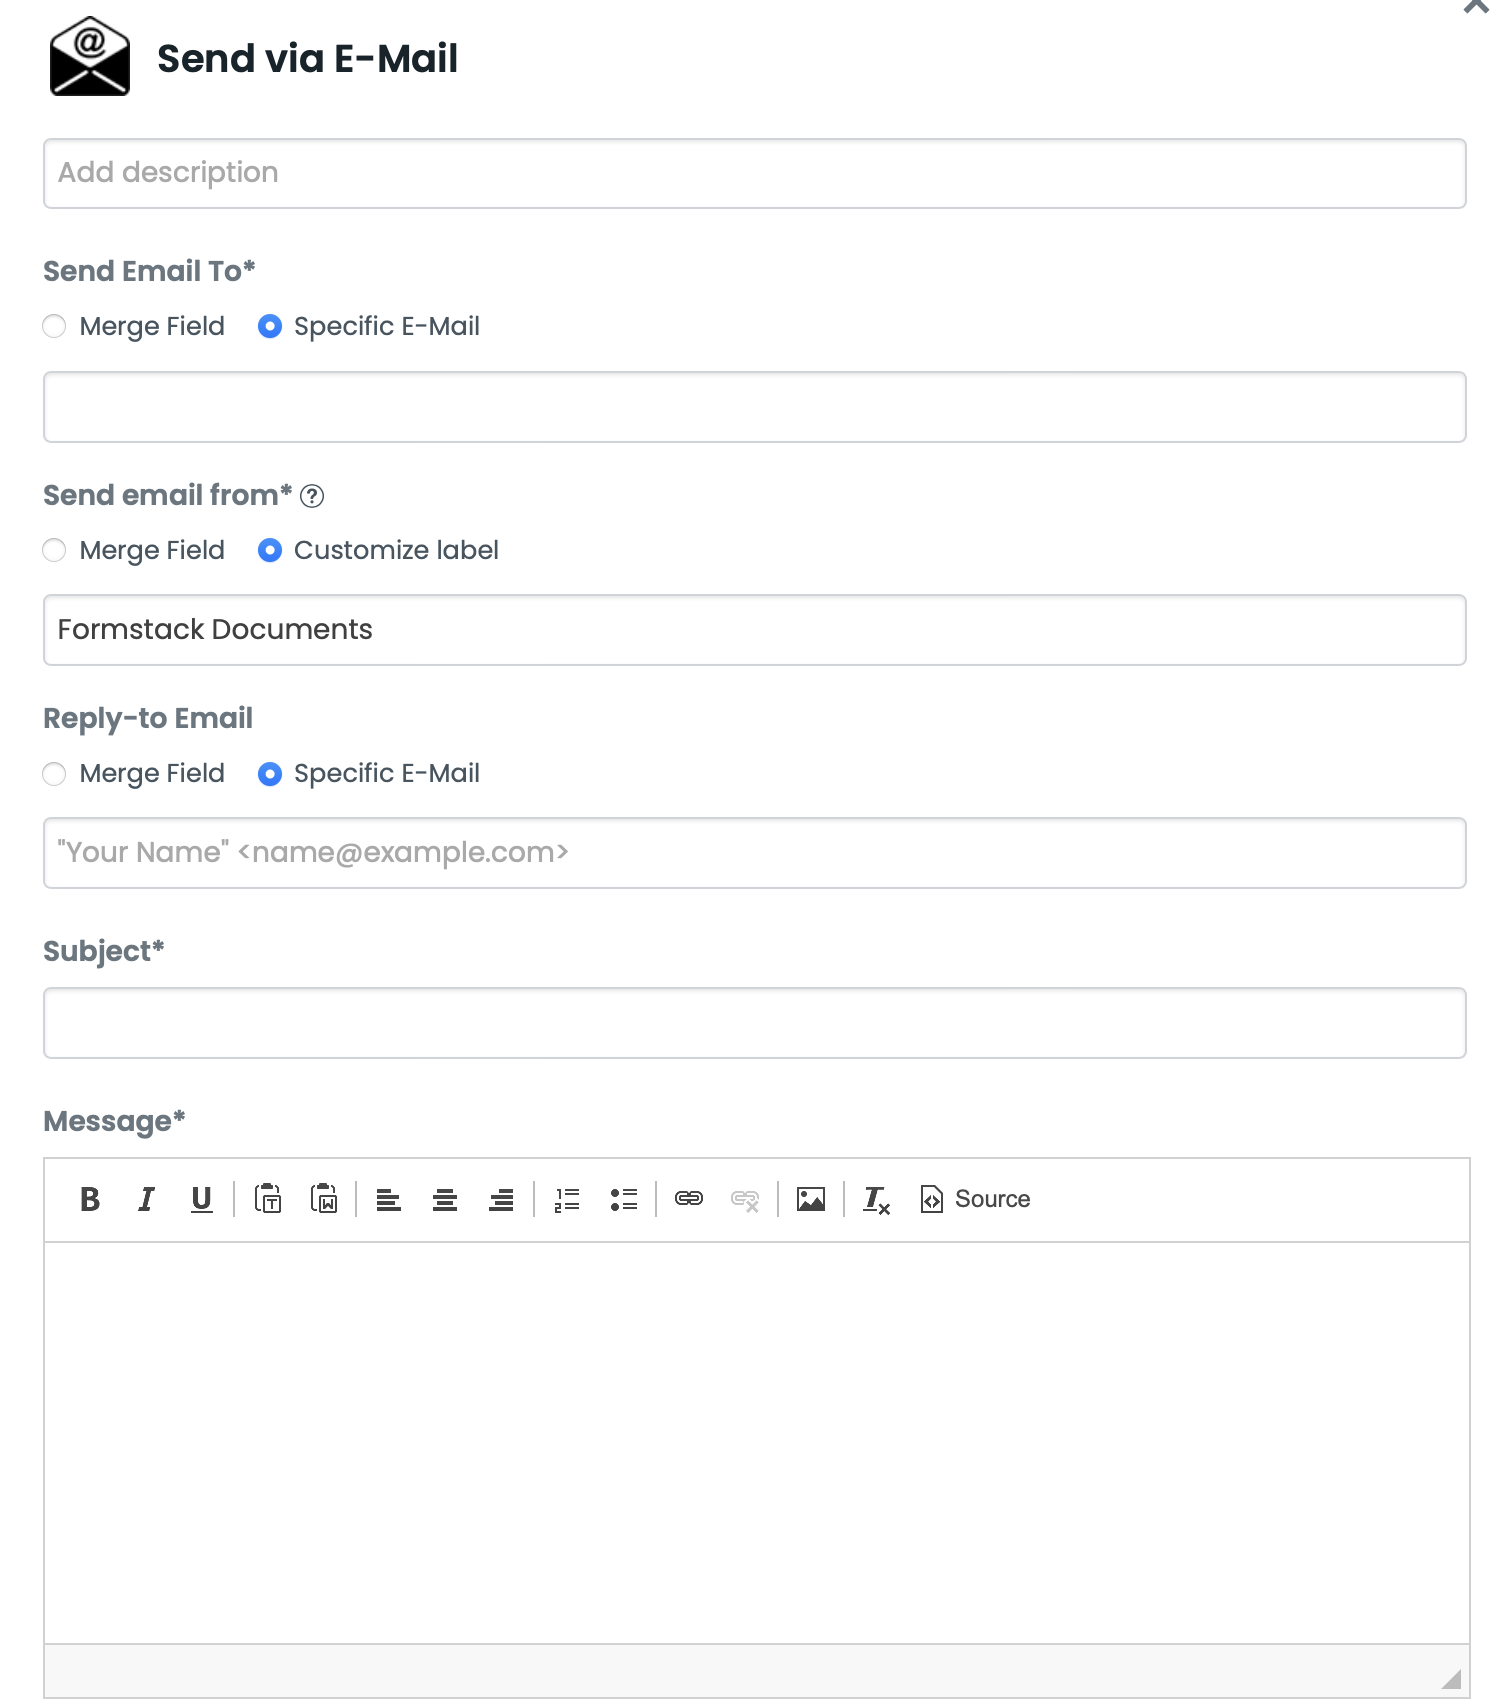1492x1706 pixels.
Task: Center align the message text
Action: tap(445, 1199)
